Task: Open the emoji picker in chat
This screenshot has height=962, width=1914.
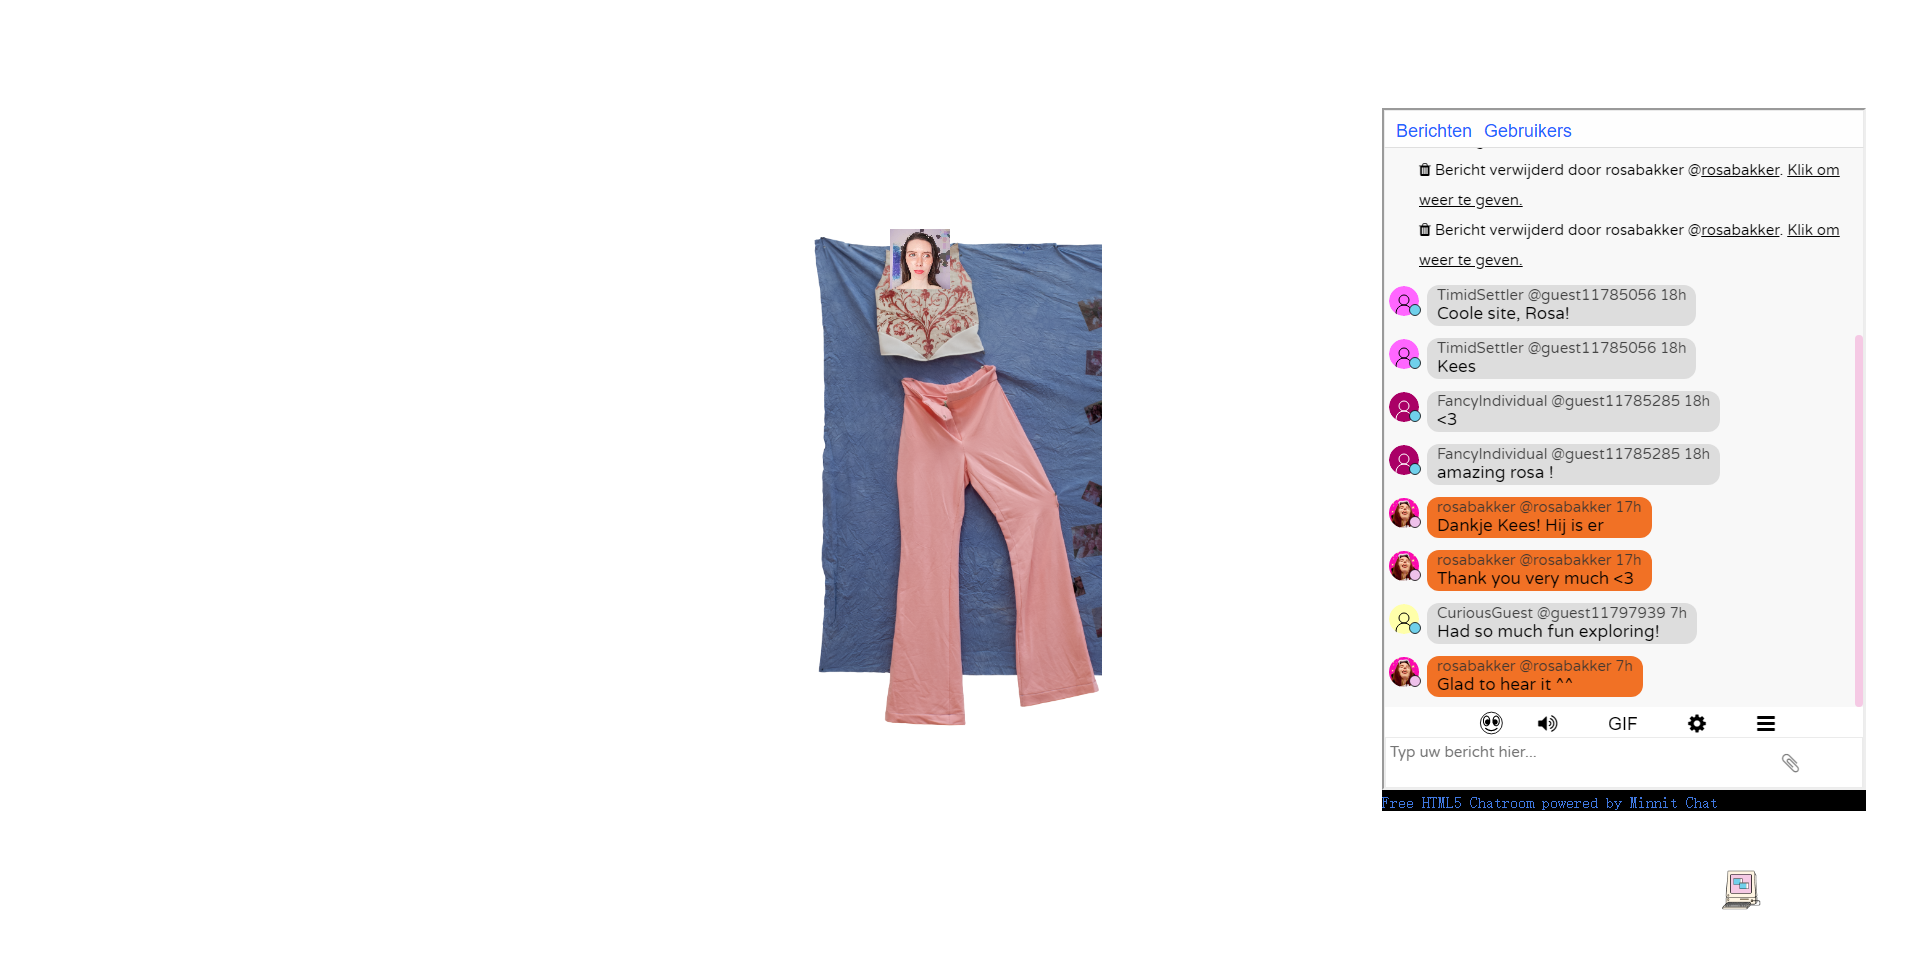Action: point(1491,723)
